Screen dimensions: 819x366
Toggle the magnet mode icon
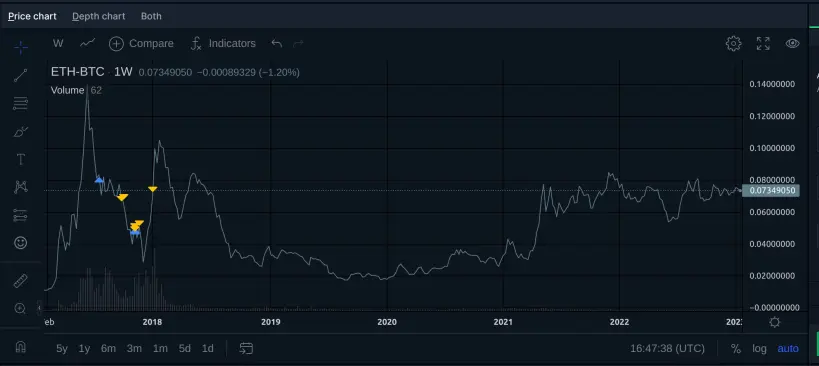pos(21,347)
